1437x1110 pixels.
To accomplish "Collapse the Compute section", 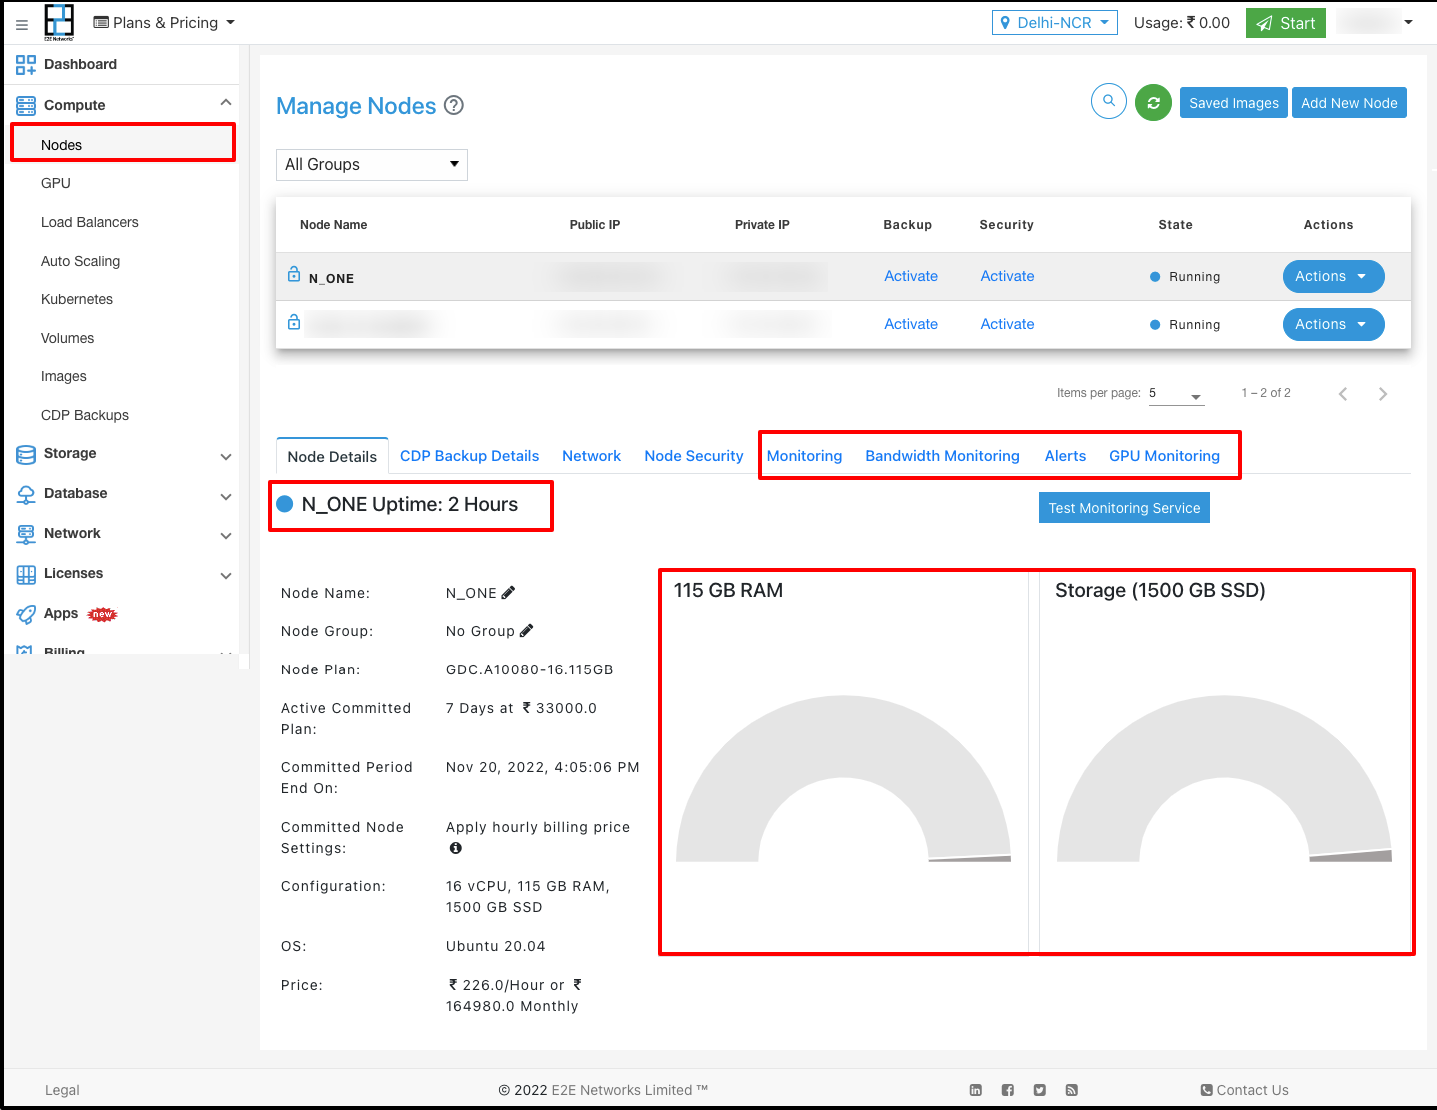I will point(226,103).
